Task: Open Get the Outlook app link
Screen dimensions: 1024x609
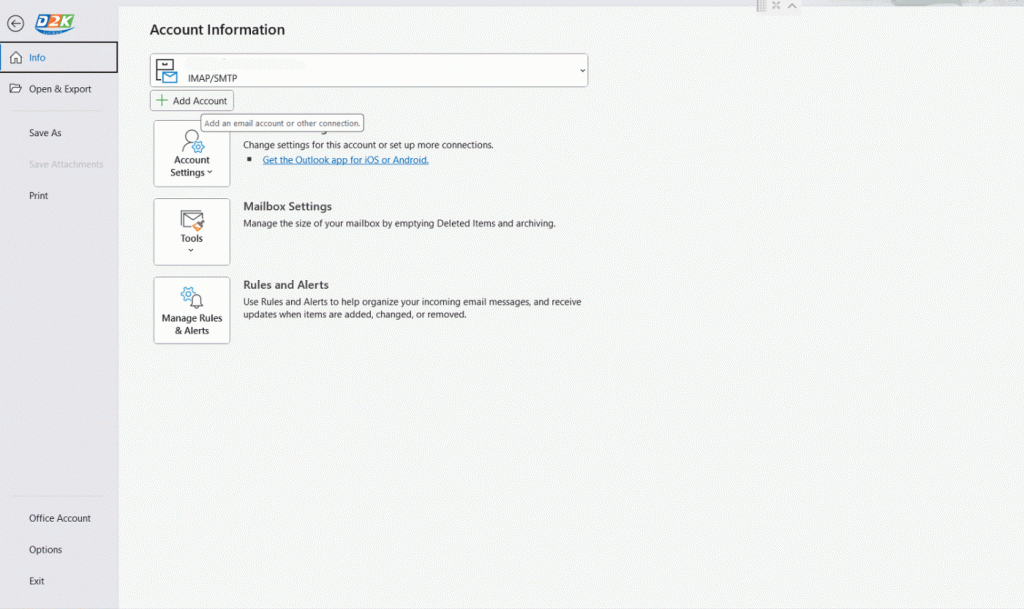Action: tap(345, 160)
